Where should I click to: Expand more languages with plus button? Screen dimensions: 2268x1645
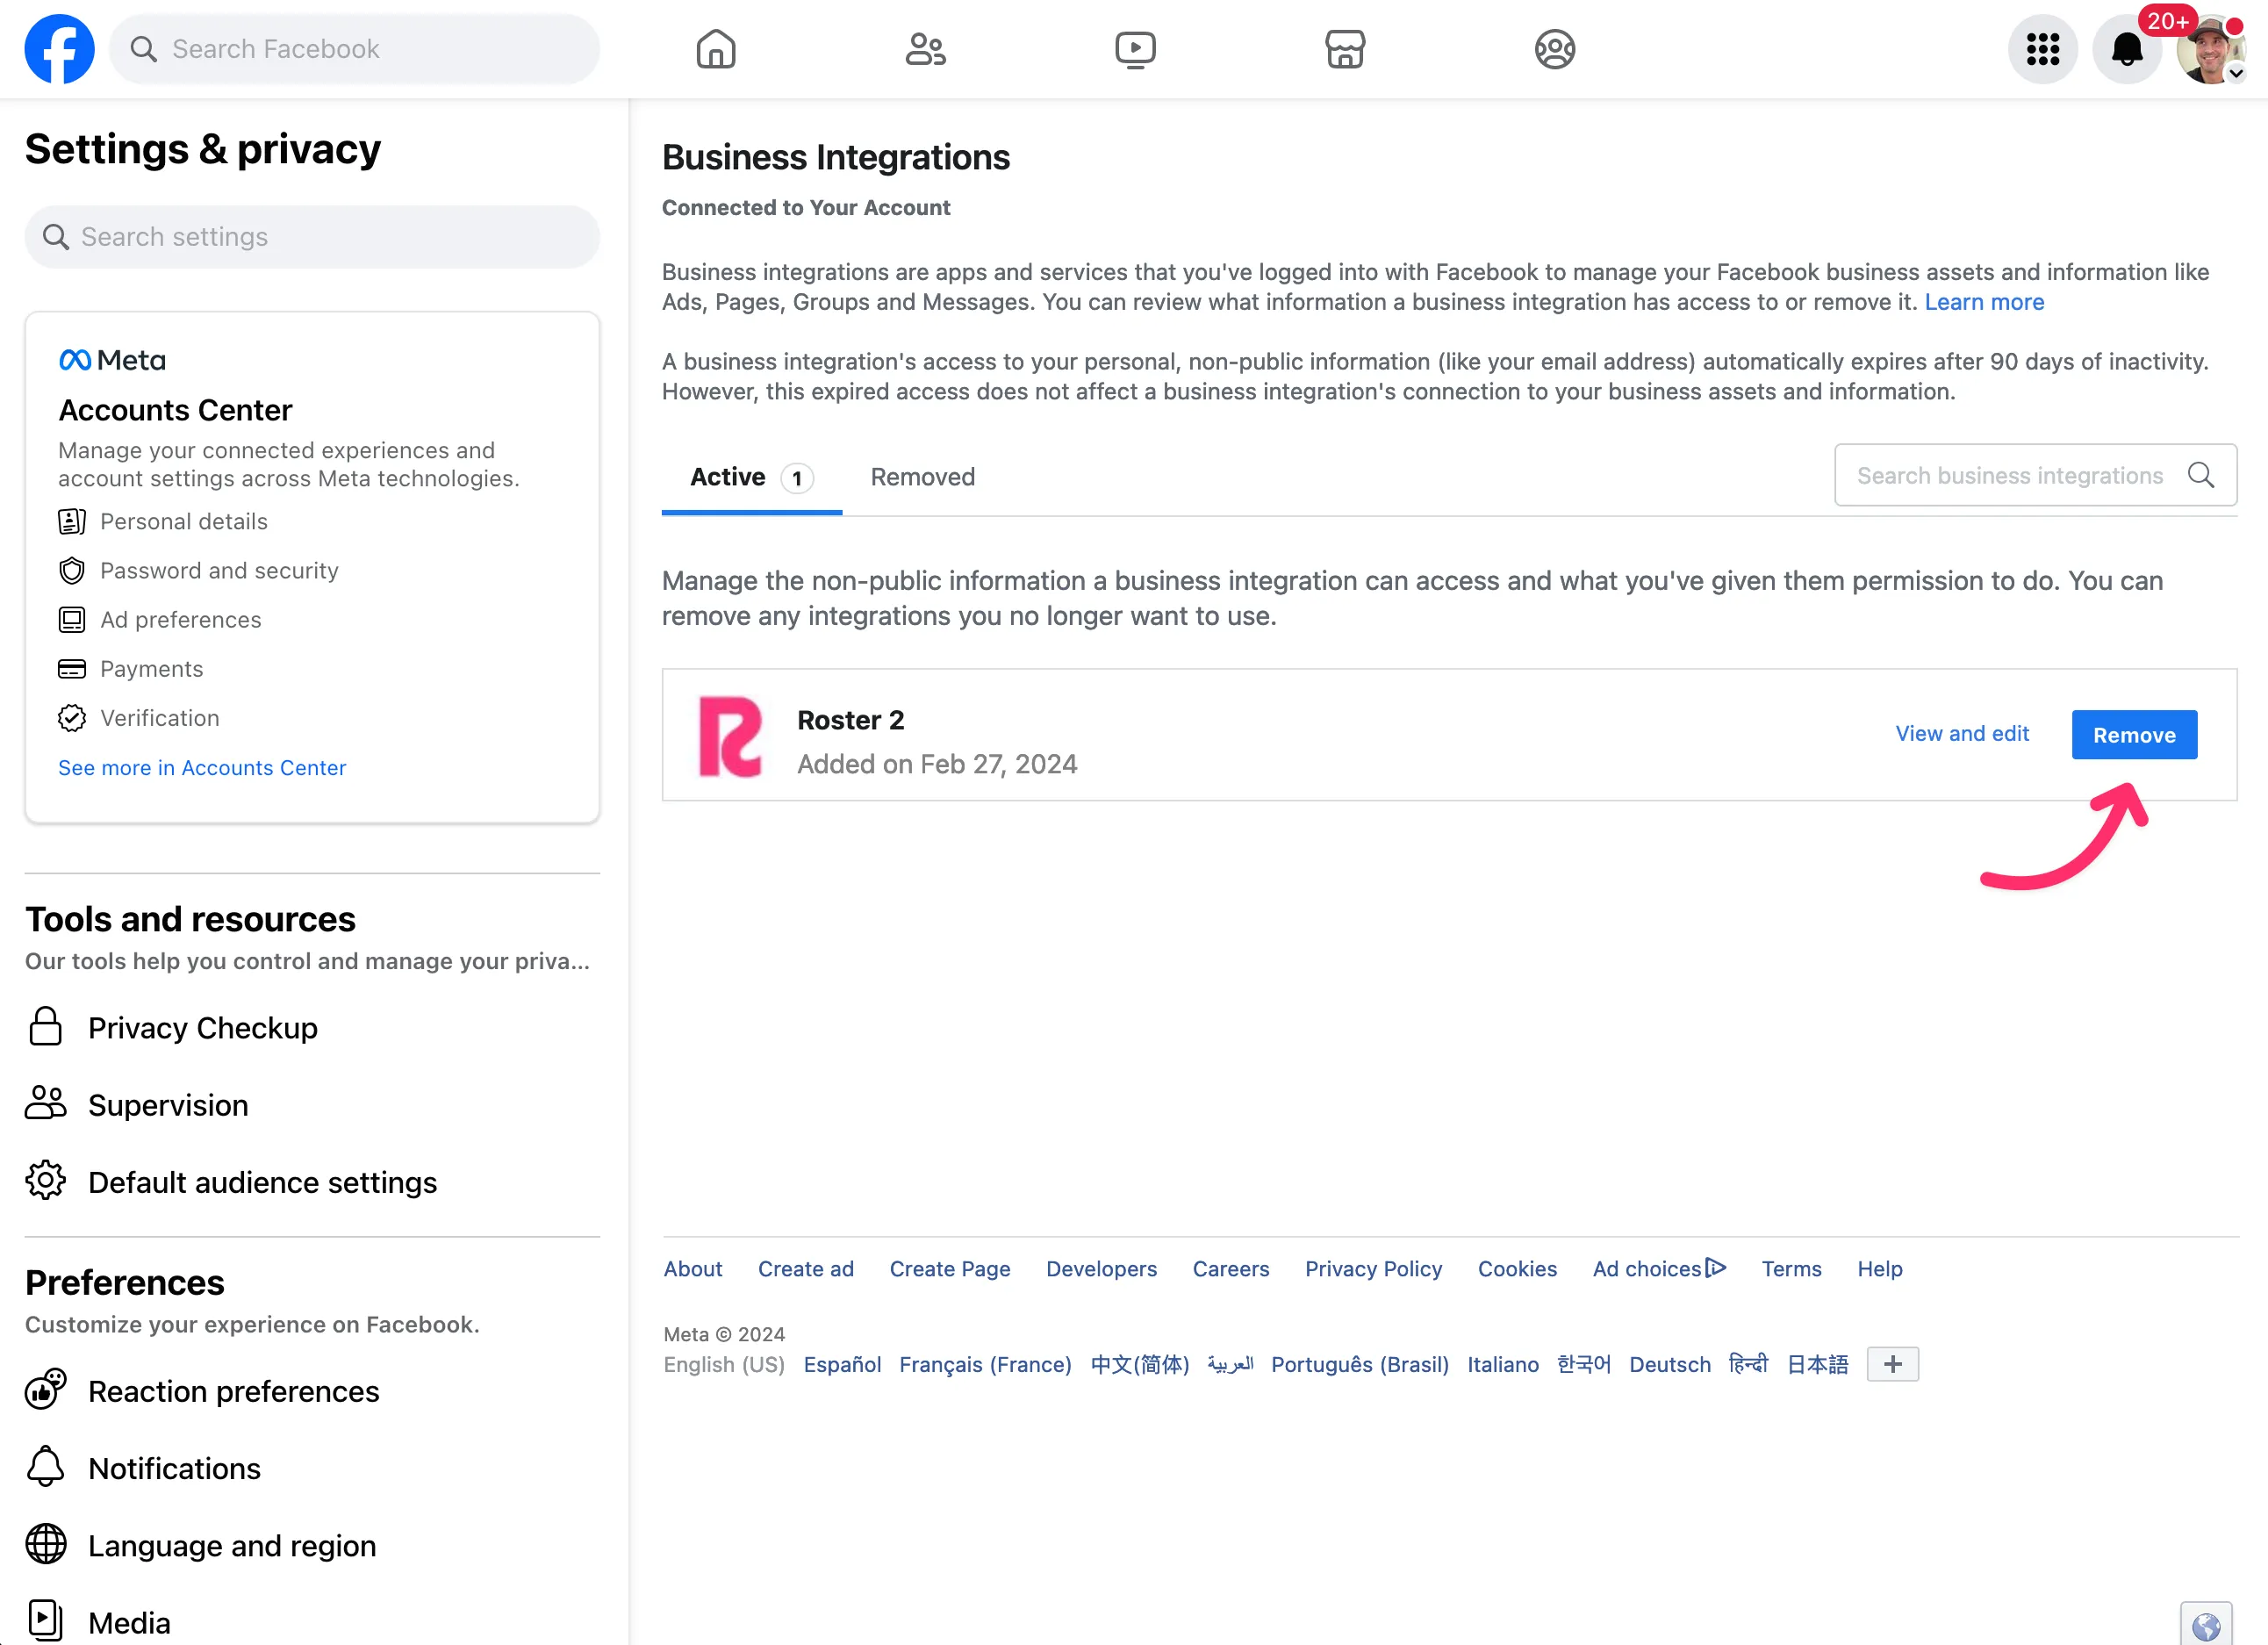tap(1892, 1364)
